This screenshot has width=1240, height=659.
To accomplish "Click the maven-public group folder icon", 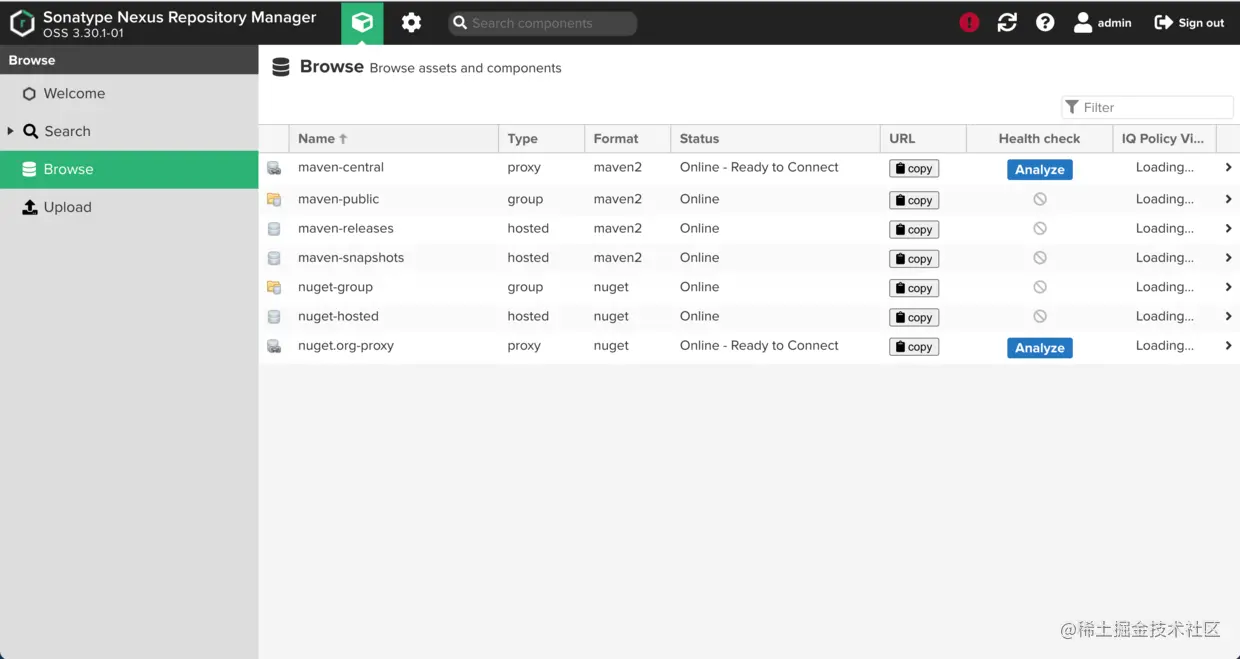I will click(274, 199).
